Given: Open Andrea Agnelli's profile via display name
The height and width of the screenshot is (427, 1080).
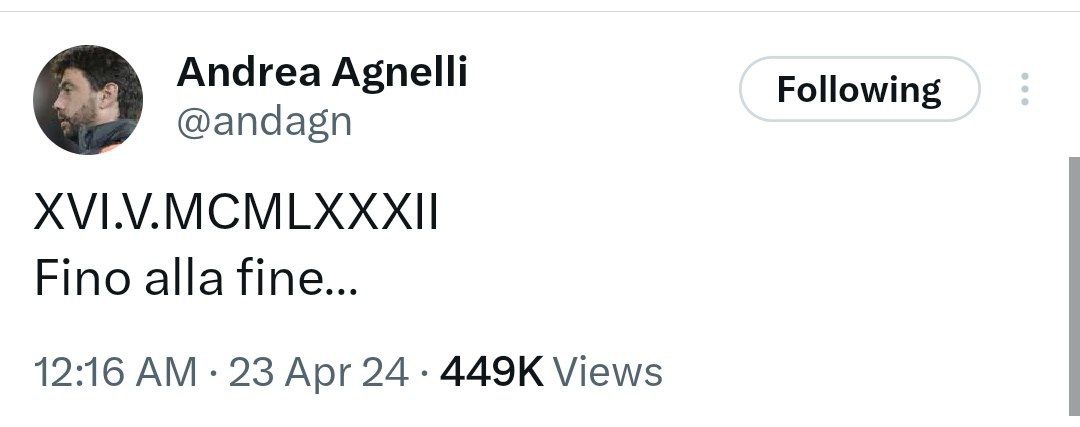Looking at the screenshot, I should coord(322,72).
